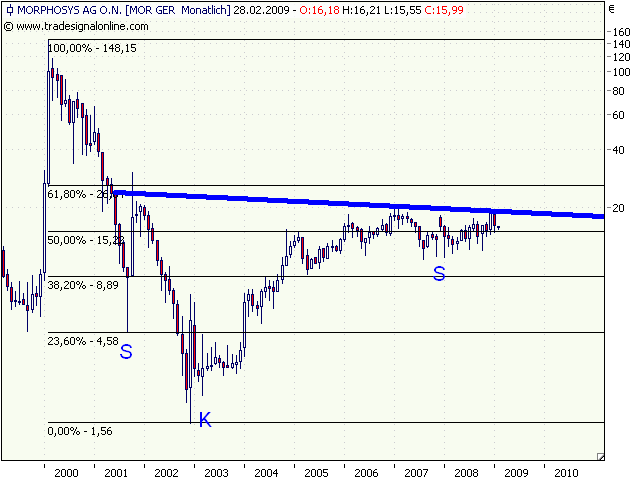
Task: Click the 0% Fibonacci horizontal line at bottom
Action: pyautogui.click(x=326, y=422)
